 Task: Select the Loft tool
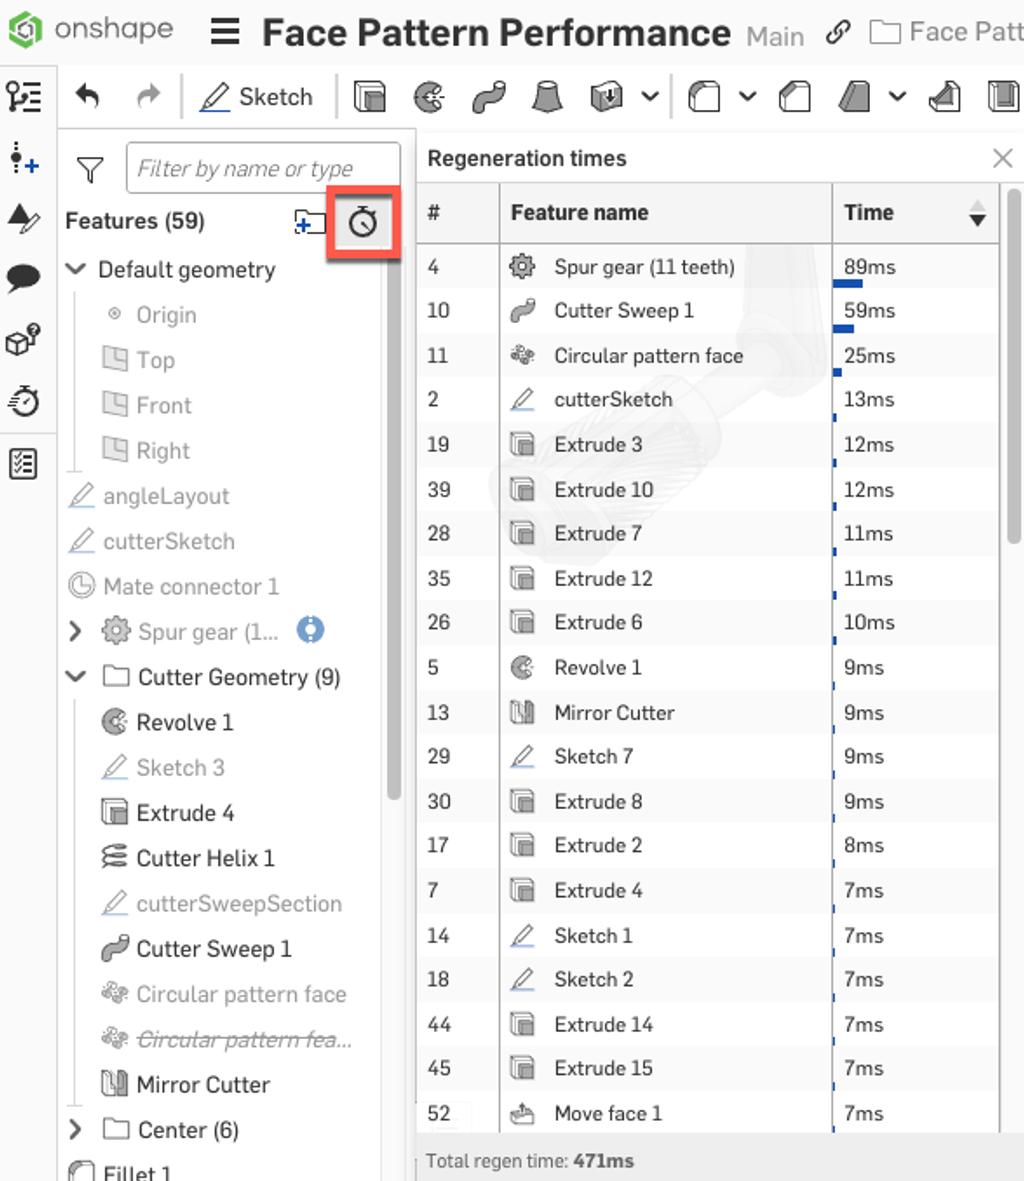(546, 96)
